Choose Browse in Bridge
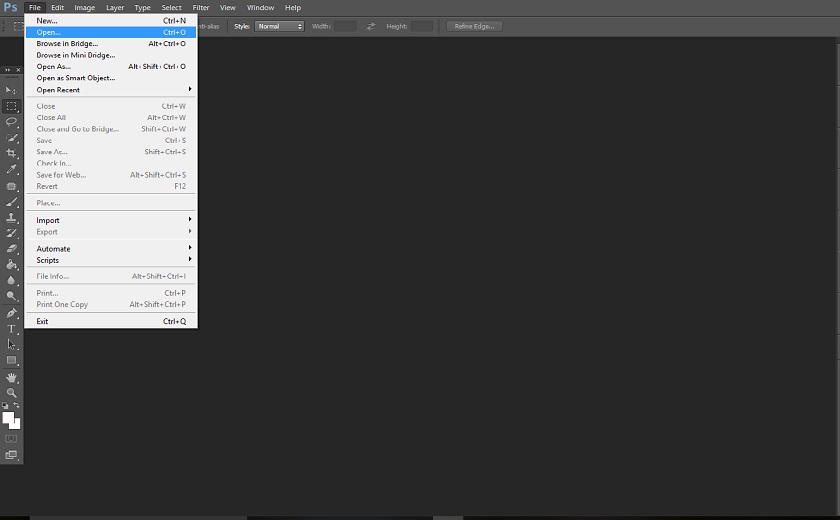The height and width of the screenshot is (520, 840). [110, 43]
